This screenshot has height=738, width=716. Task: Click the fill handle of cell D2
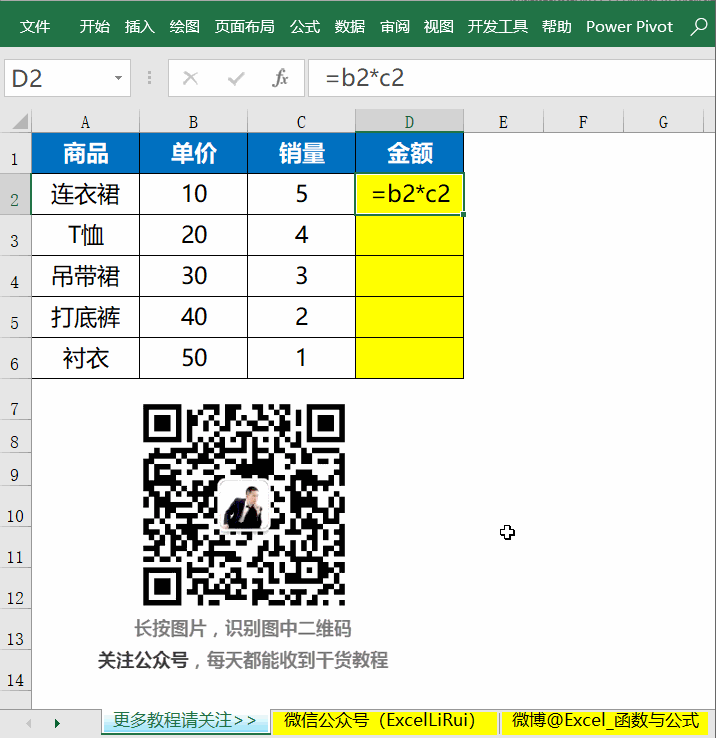pos(464,215)
